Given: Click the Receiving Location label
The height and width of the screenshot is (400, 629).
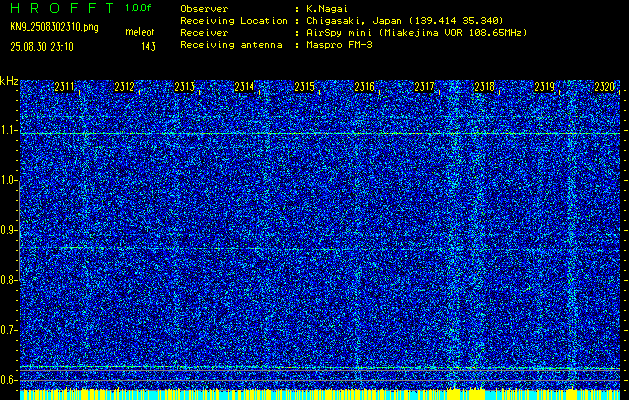Looking at the screenshot, I should coord(234,20).
